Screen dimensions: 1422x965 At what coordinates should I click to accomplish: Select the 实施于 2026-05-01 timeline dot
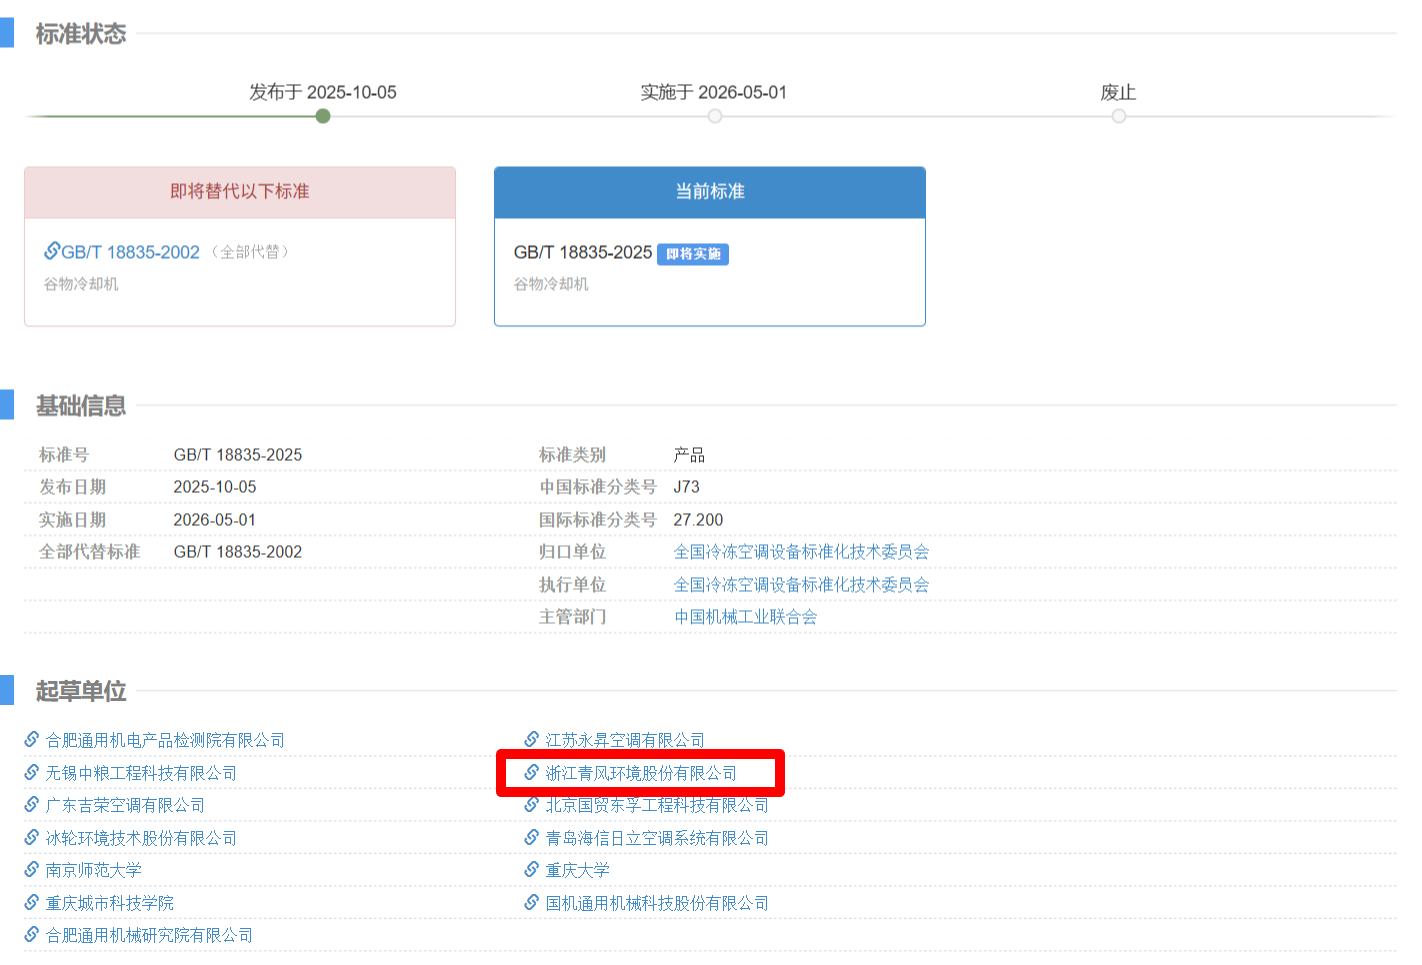[x=714, y=116]
